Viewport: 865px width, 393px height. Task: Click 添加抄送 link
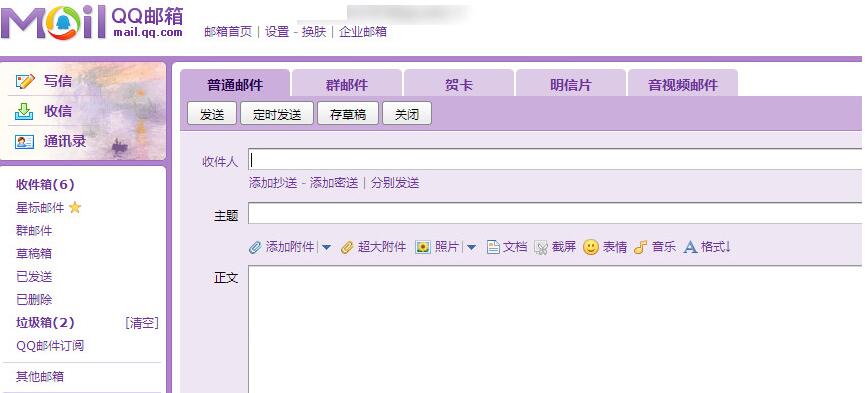pos(273,183)
